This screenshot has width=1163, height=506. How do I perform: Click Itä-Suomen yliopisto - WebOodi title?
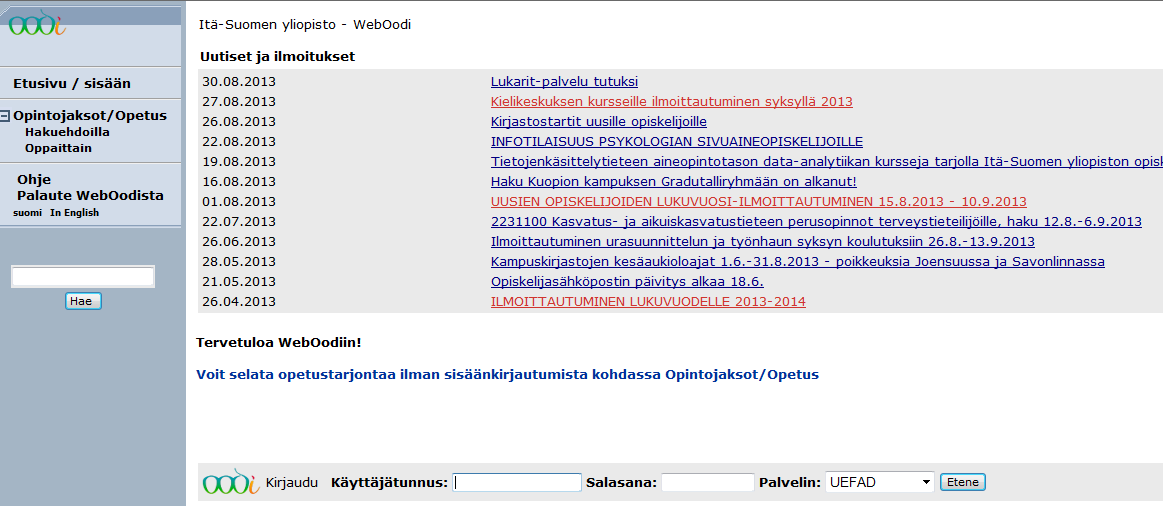[x=305, y=24]
